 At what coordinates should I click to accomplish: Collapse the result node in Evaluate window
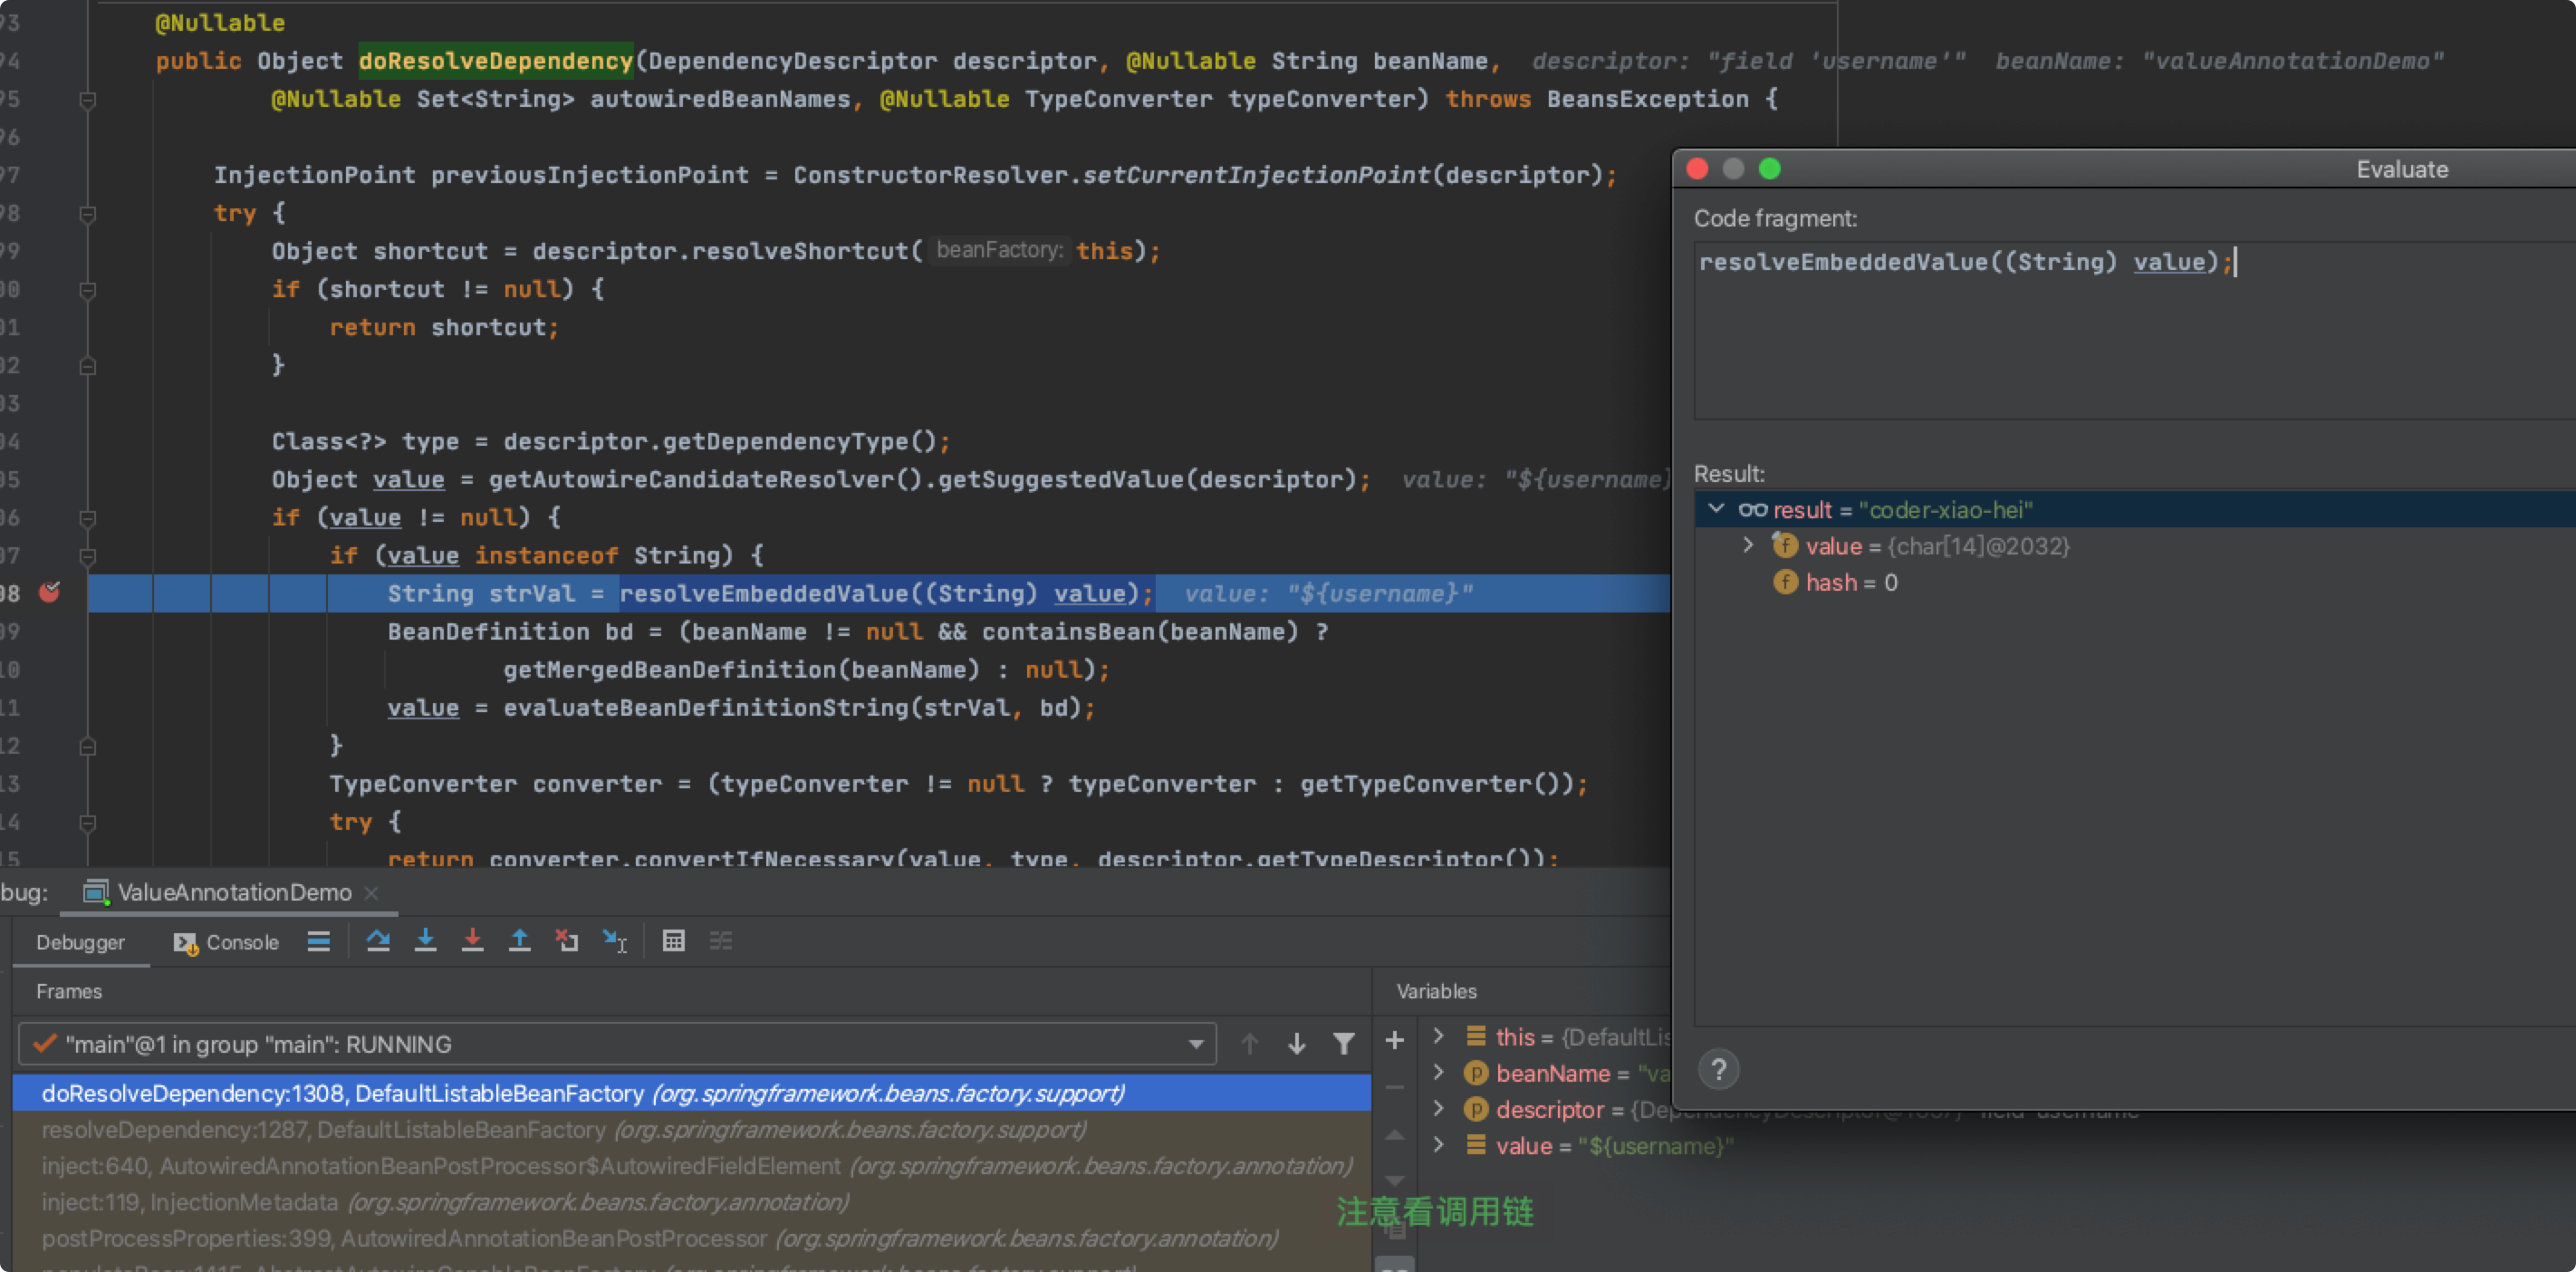[x=1716, y=509]
